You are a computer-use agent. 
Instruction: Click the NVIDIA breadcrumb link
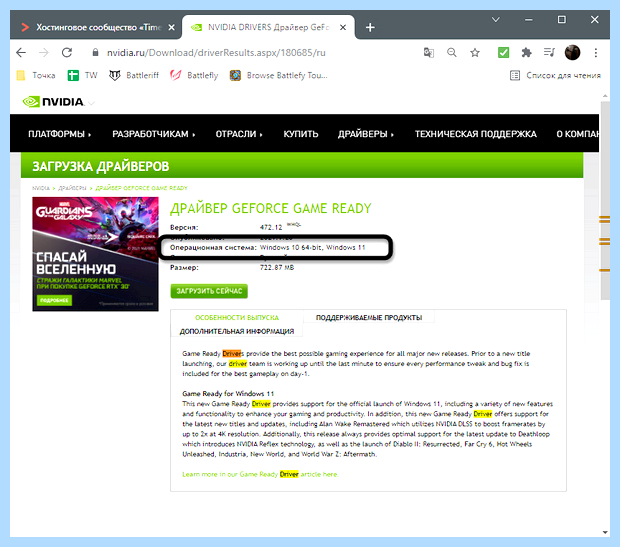pos(41,188)
